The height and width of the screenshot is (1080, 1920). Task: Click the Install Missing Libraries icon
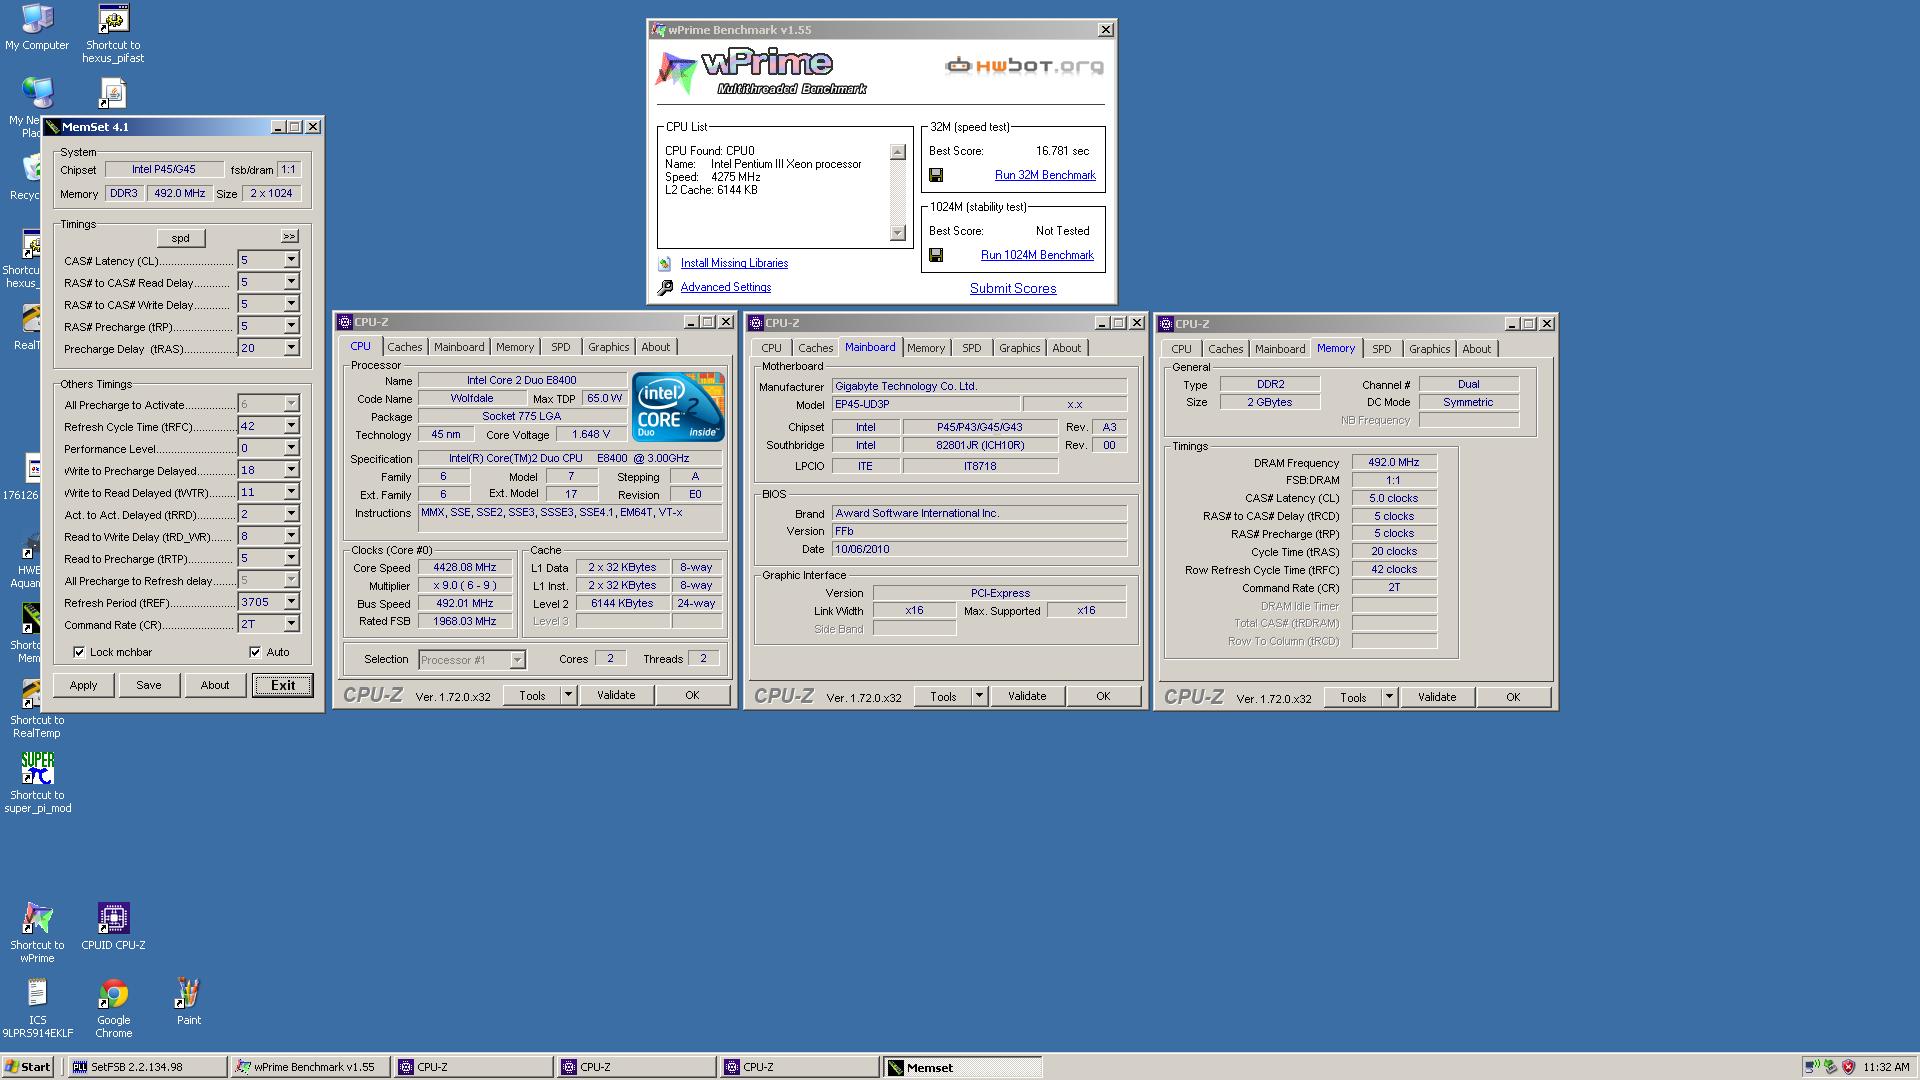tap(665, 264)
